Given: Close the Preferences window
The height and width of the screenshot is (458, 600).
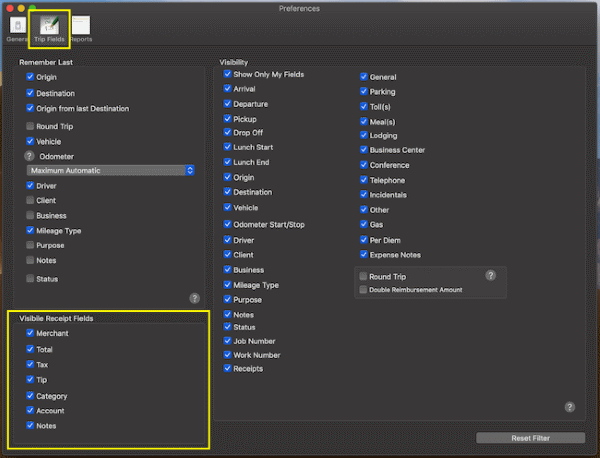Looking at the screenshot, I should point(10,8).
